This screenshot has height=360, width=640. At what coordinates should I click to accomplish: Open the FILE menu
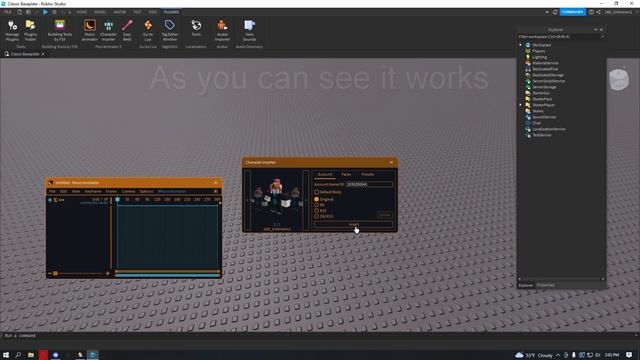(x=8, y=12)
